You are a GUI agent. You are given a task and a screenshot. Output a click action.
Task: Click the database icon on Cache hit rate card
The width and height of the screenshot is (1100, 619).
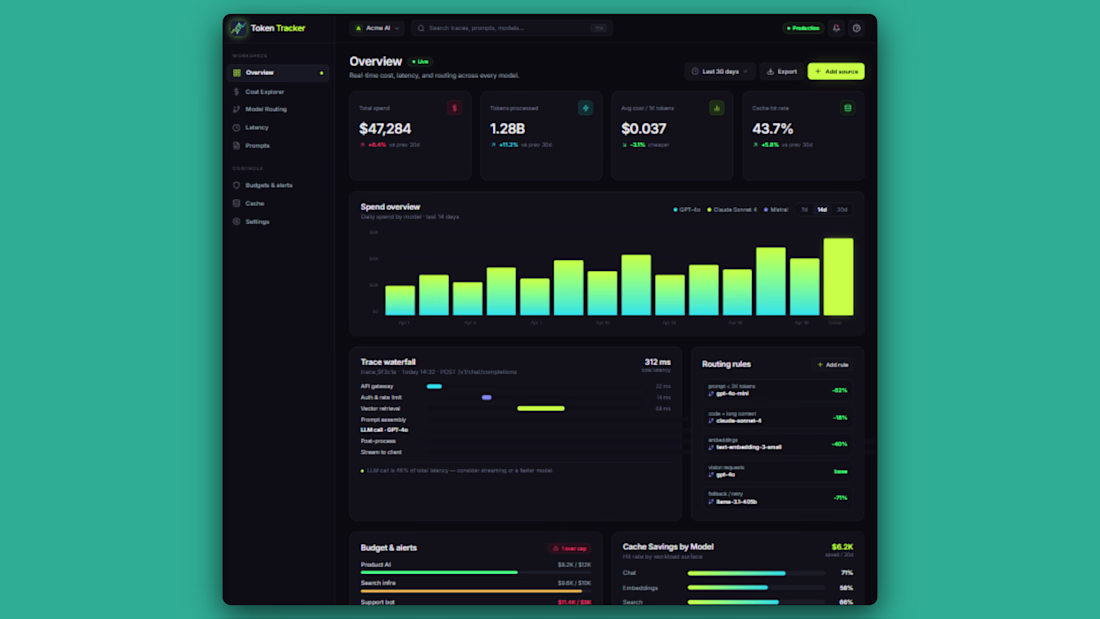[x=847, y=108]
